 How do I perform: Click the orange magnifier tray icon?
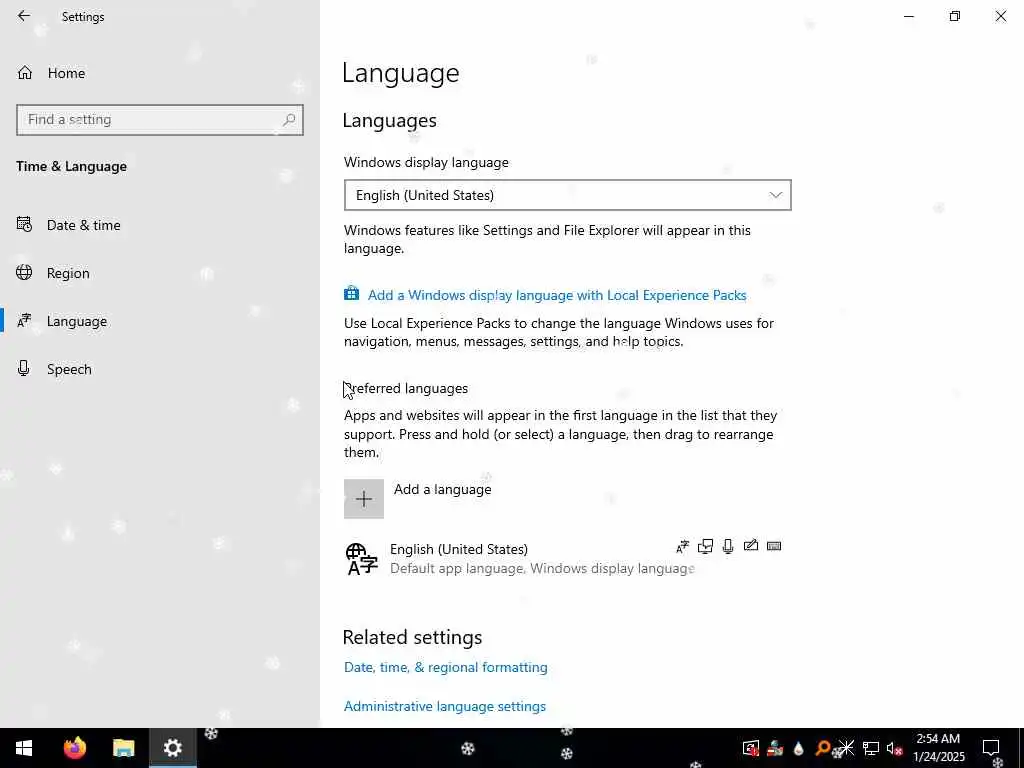click(x=823, y=748)
